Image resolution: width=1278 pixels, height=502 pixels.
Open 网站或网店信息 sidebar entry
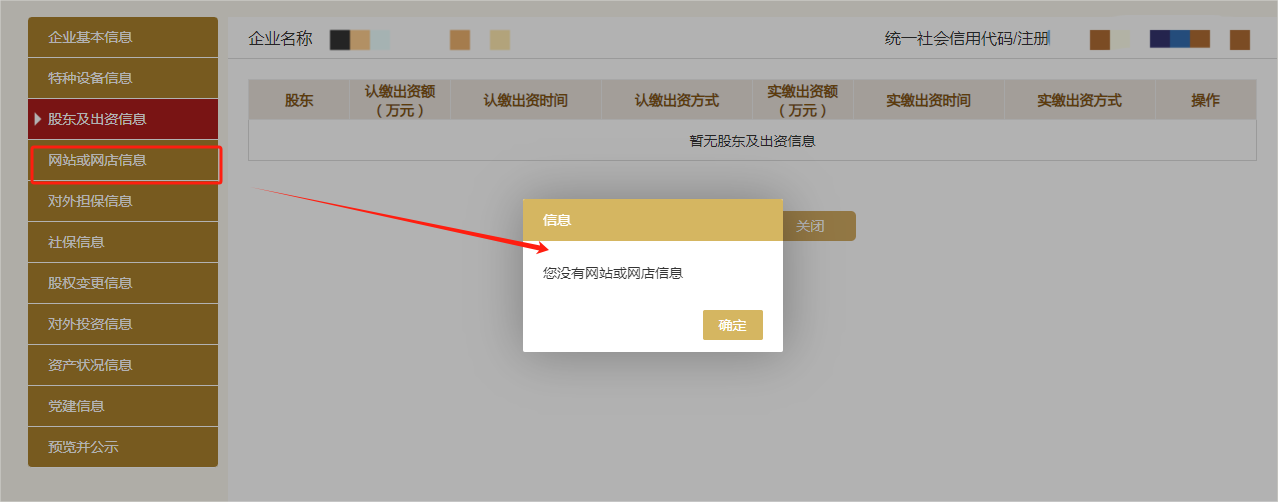point(123,160)
